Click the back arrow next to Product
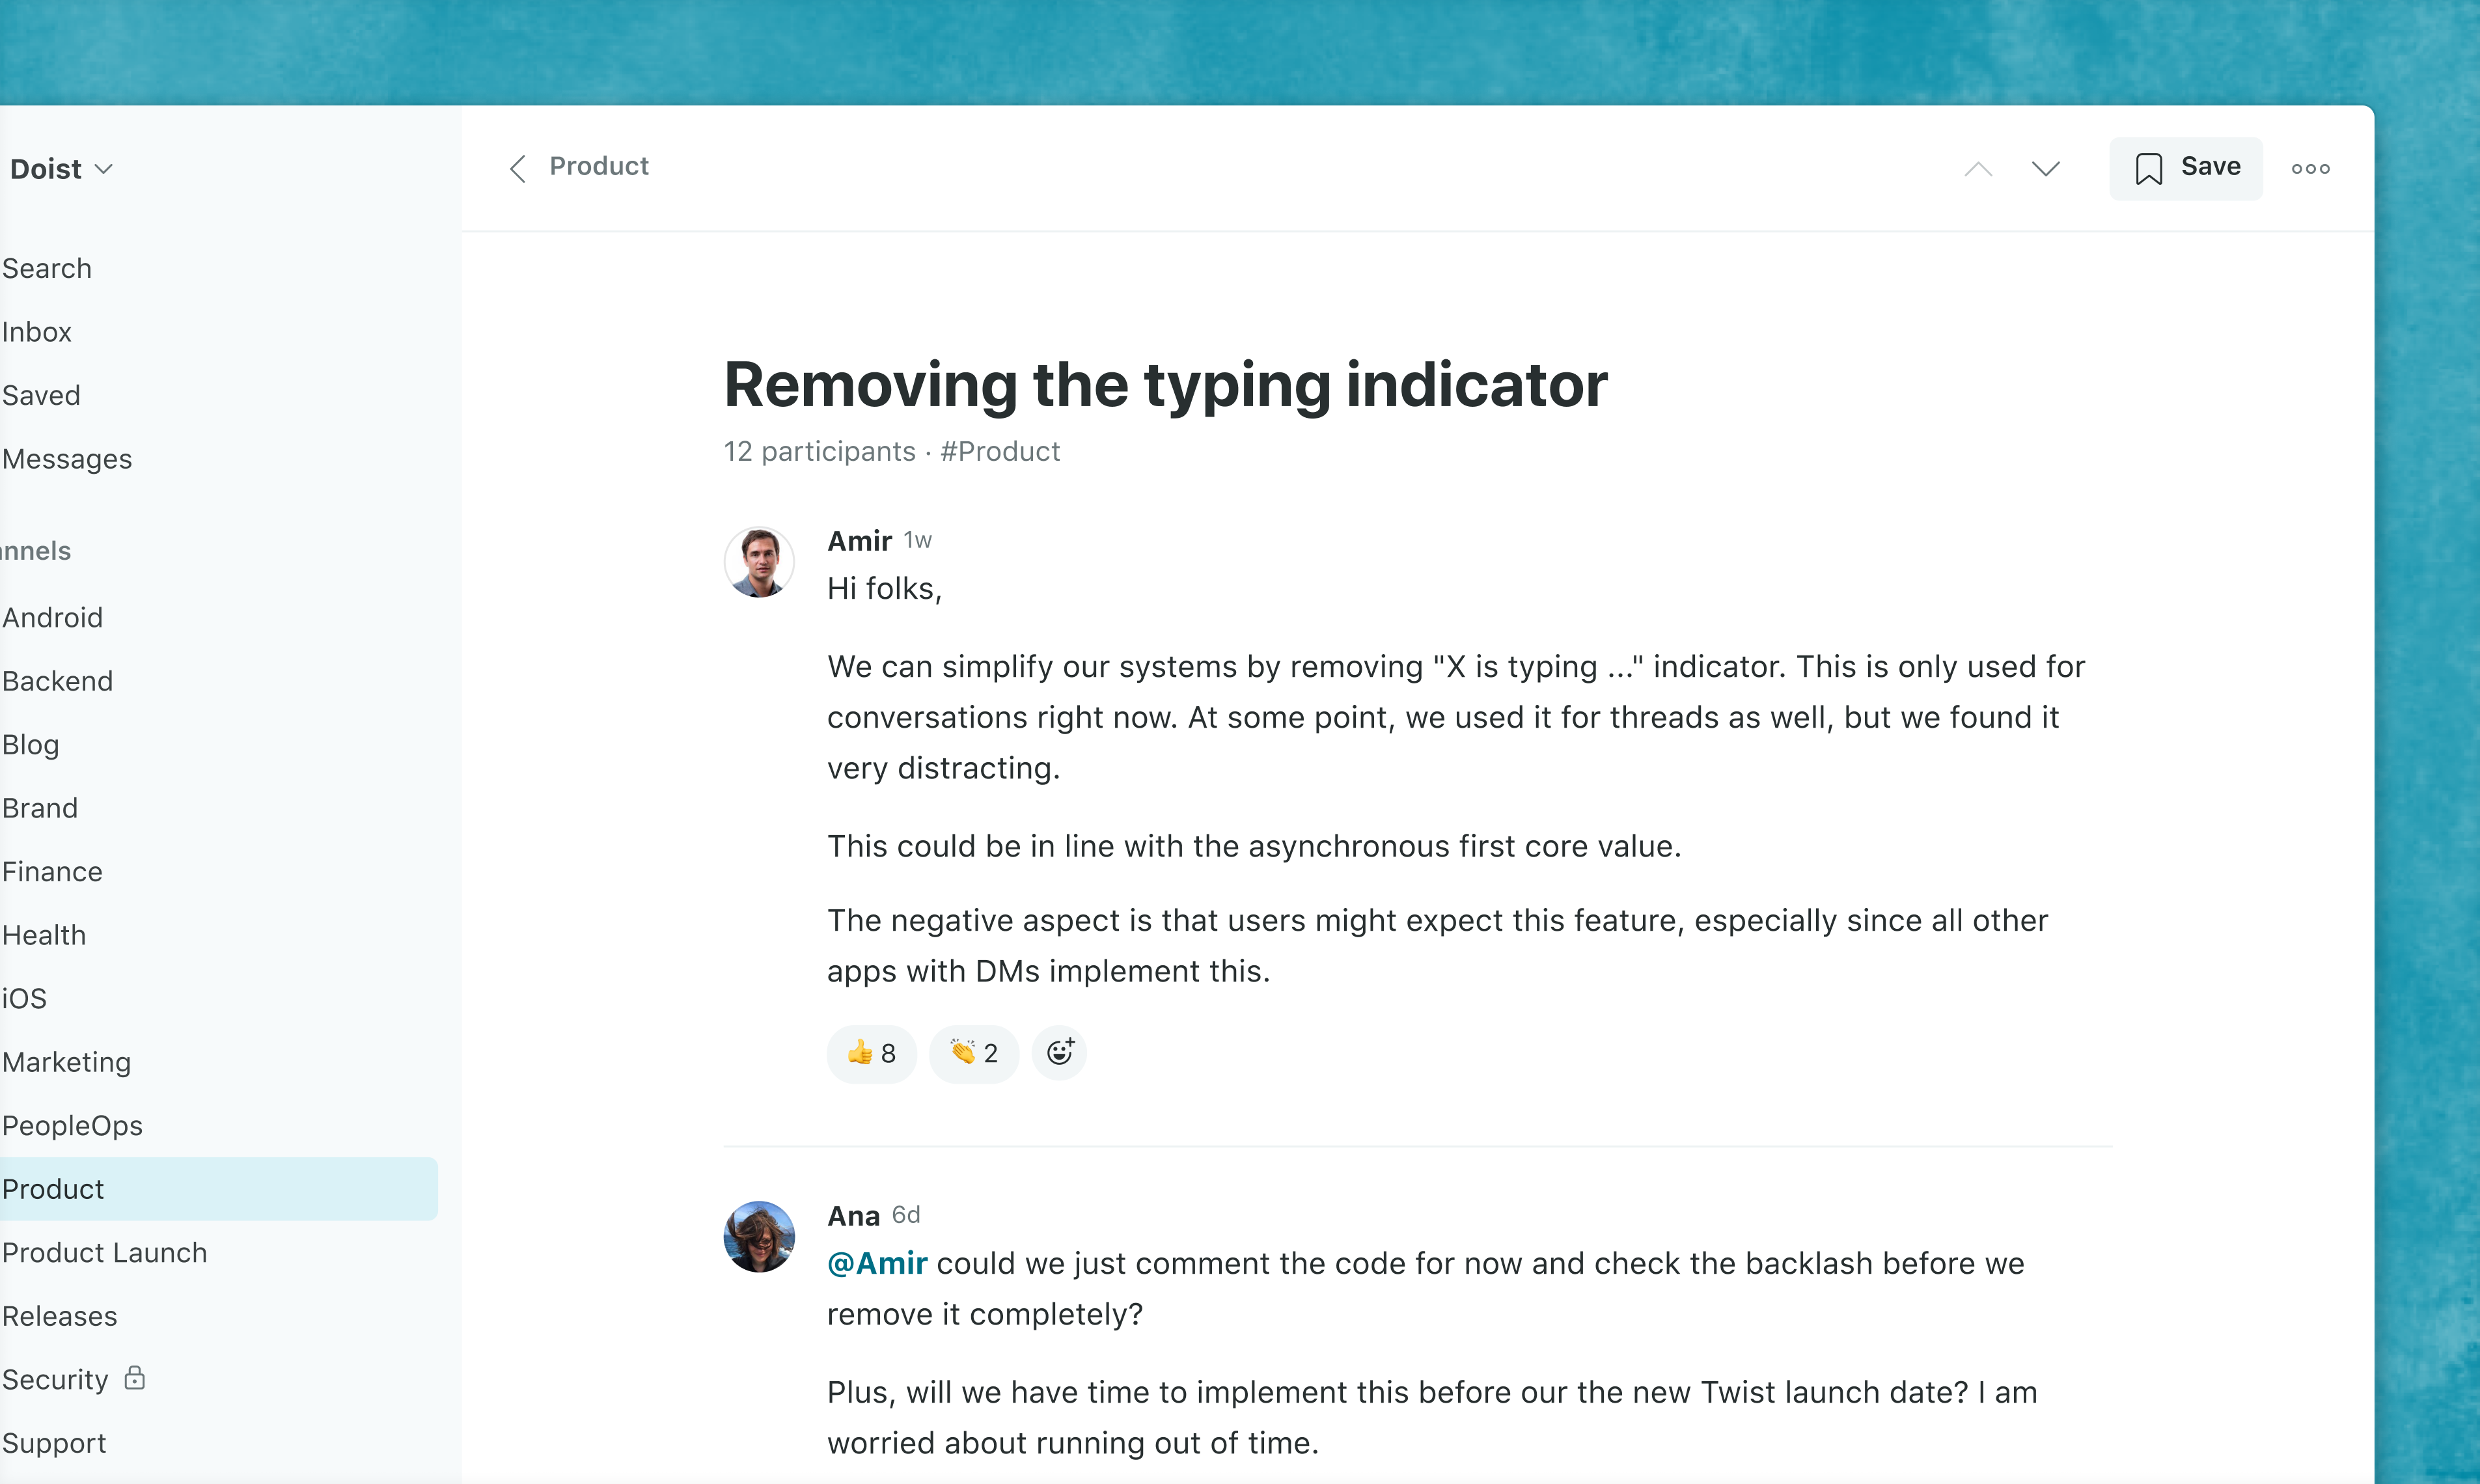 click(x=518, y=168)
